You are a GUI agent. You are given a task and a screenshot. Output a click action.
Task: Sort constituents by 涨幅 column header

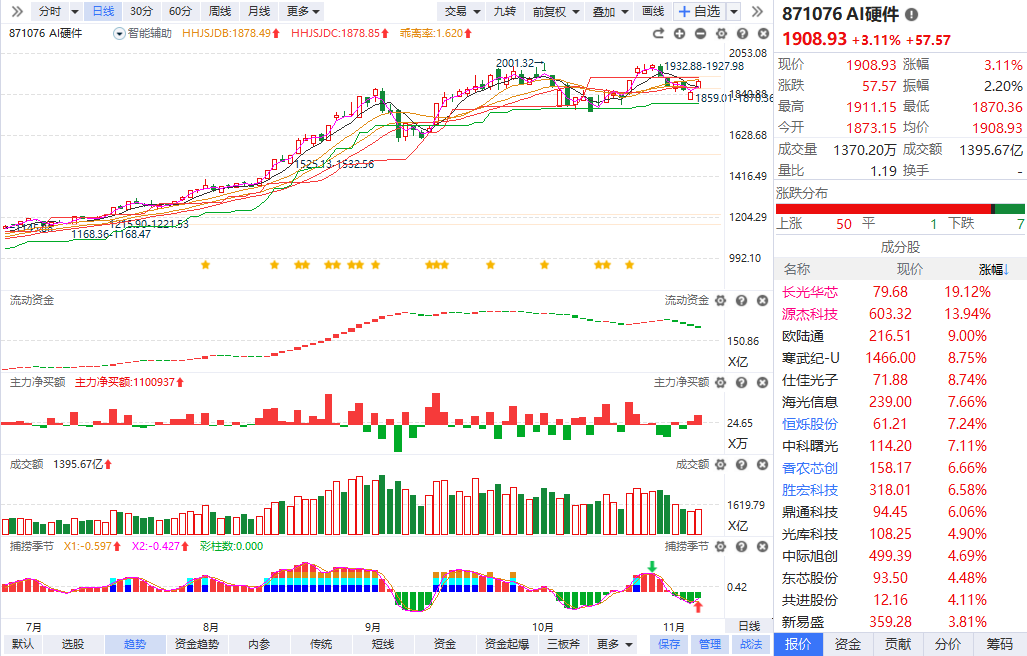click(x=993, y=269)
